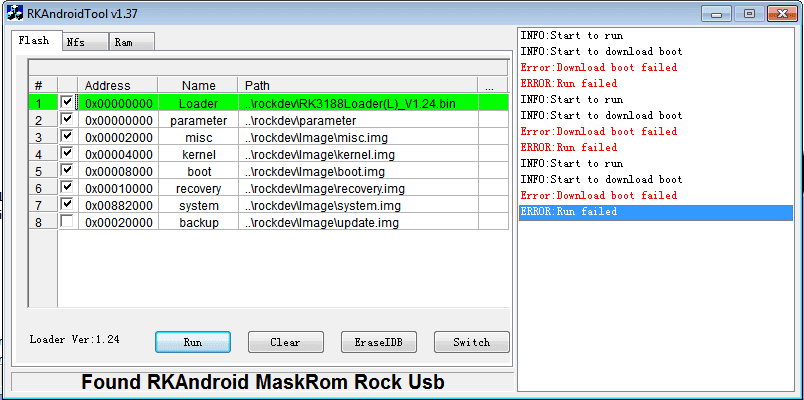The height and width of the screenshot is (400, 804).
Task: Select the kernel.img path cell
Action: 358,154
